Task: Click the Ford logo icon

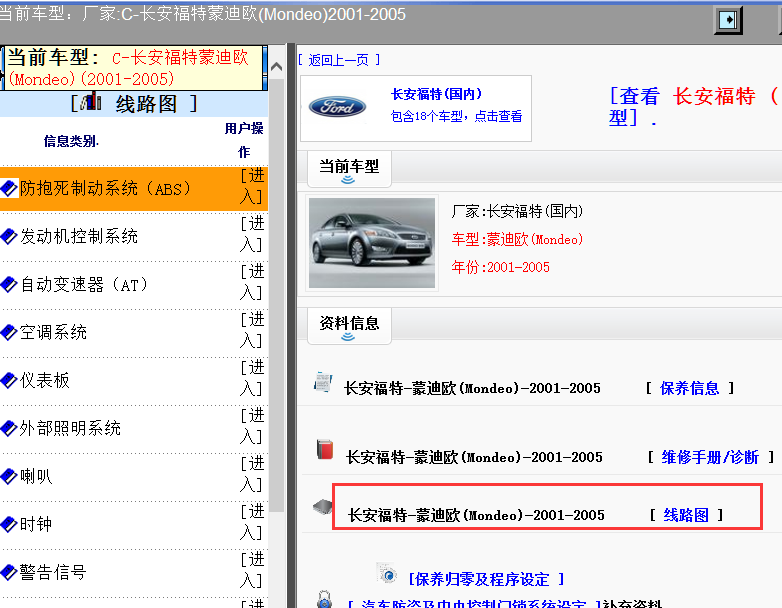Action: point(337,107)
